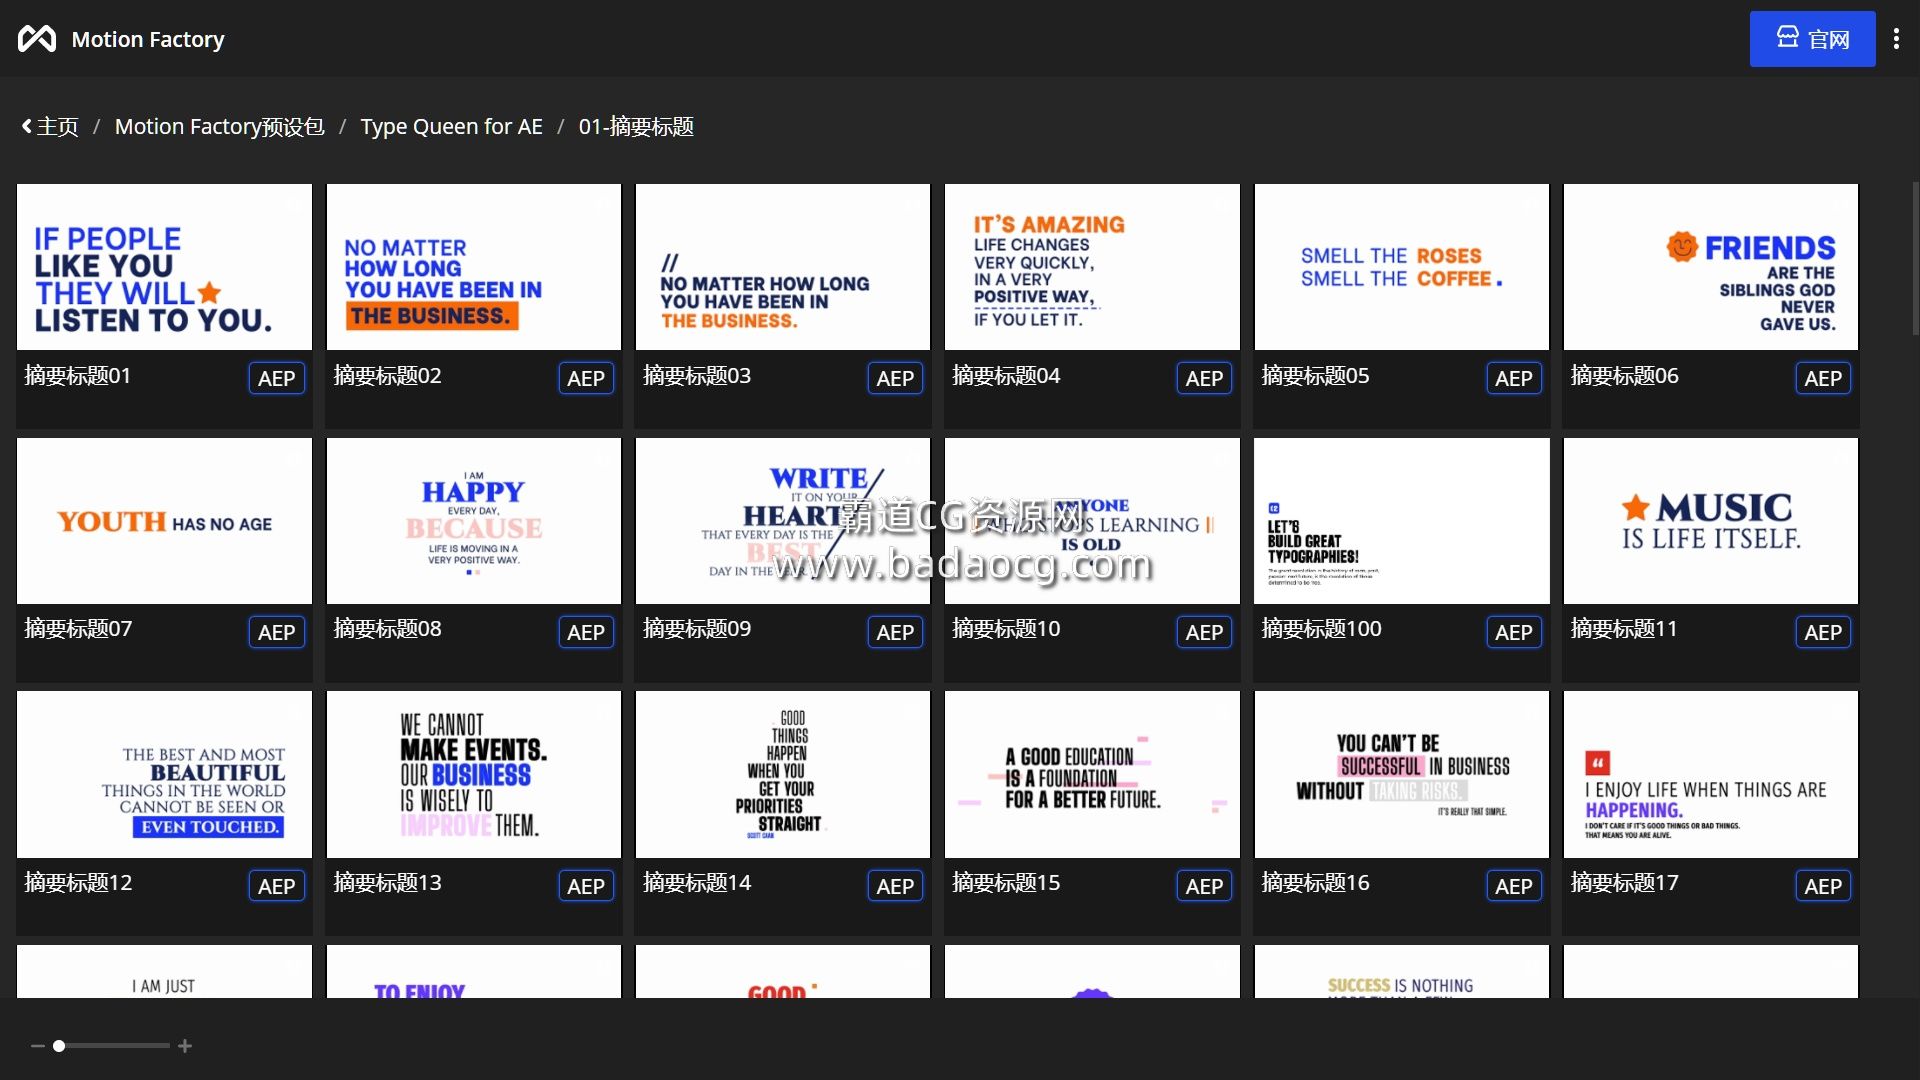This screenshot has height=1080, width=1920.
Task: Click the AEP badge for 摘要标题07
Action: [x=276, y=632]
